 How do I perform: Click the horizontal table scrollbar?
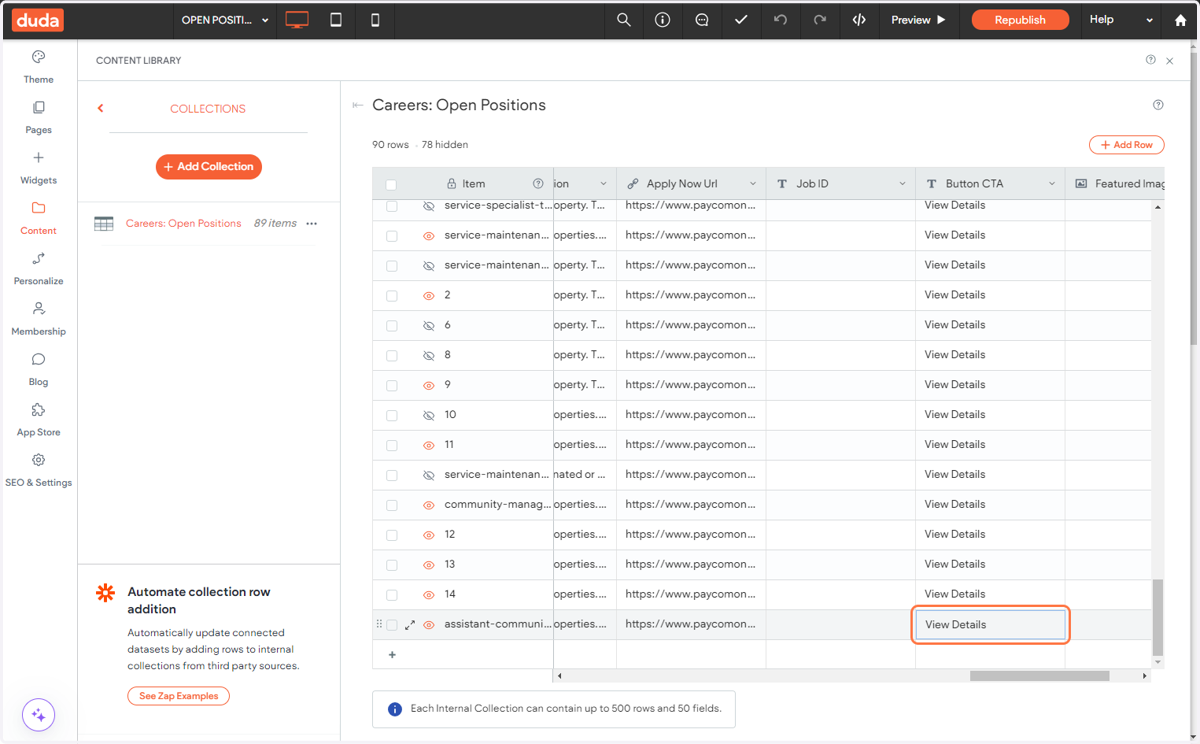(x=1039, y=676)
